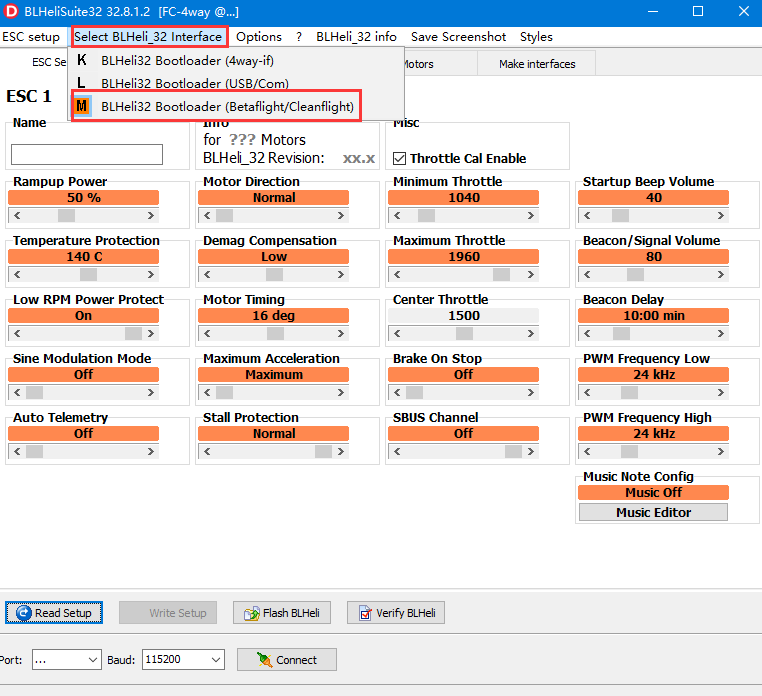Click the Read Setup refresh icon
Screen dimensions: 762x696
(23, 613)
